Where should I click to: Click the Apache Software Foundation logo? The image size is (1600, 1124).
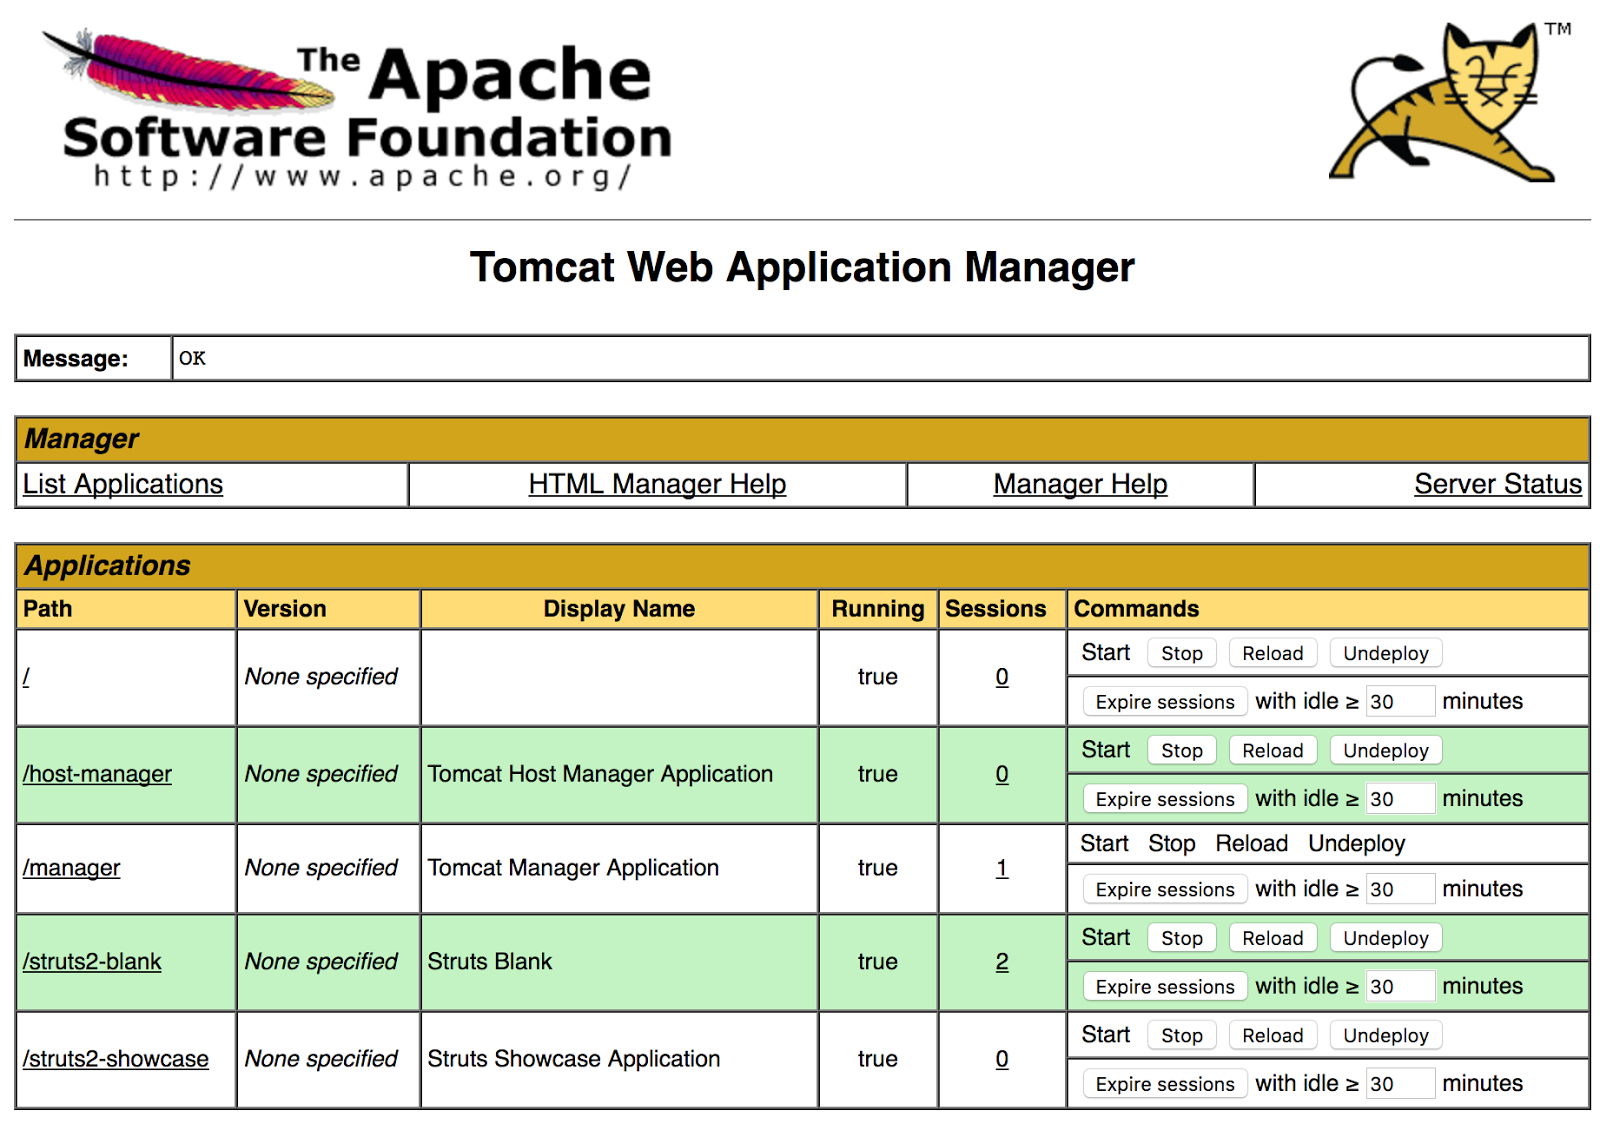click(x=358, y=109)
